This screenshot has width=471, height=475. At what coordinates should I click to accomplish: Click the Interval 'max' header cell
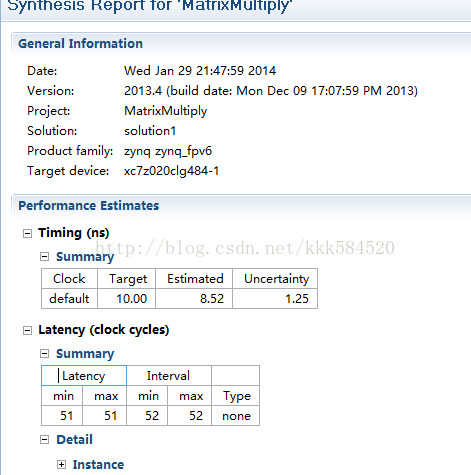[x=190, y=396]
